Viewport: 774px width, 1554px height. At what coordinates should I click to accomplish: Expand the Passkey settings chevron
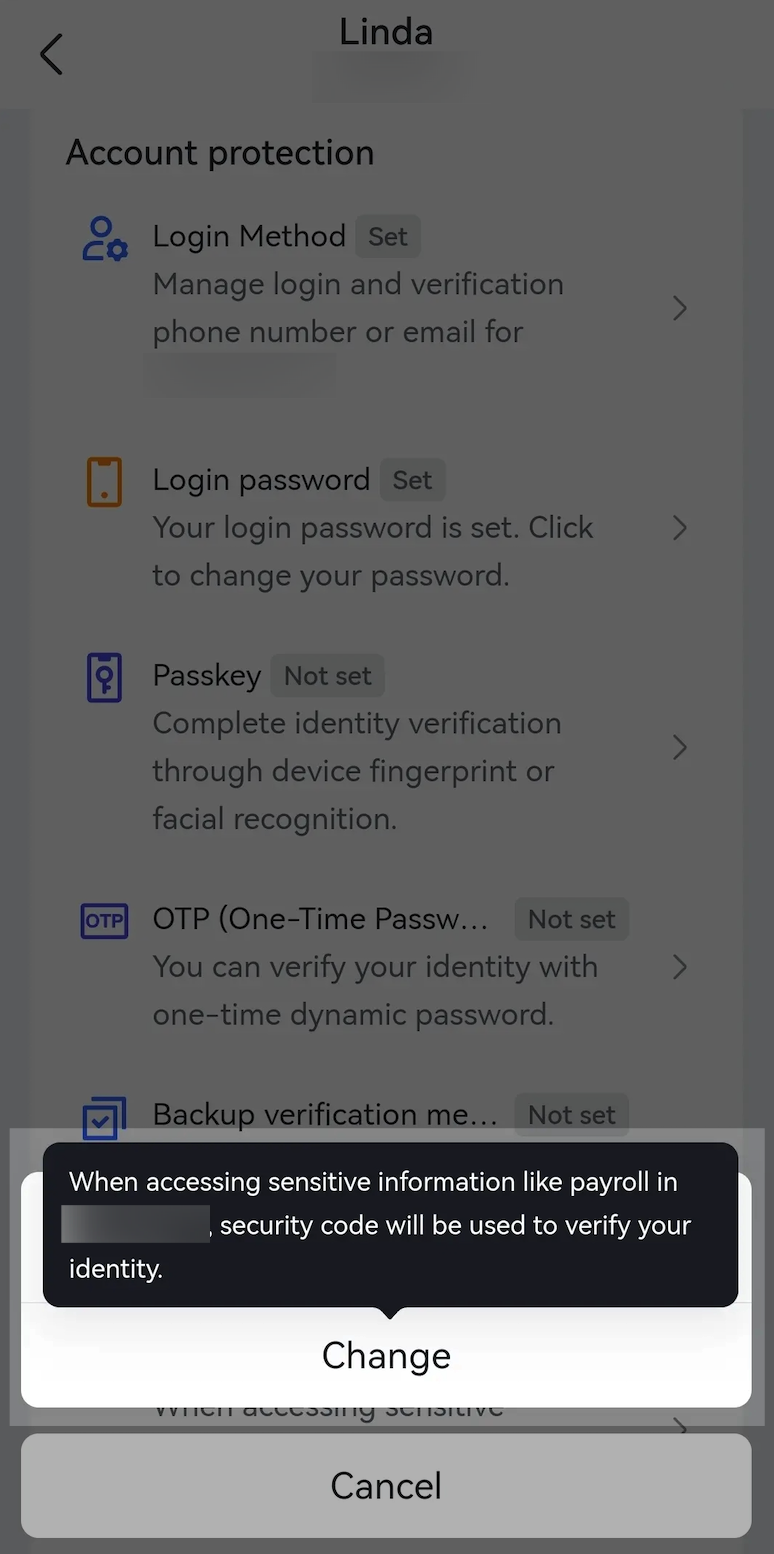click(680, 747)
